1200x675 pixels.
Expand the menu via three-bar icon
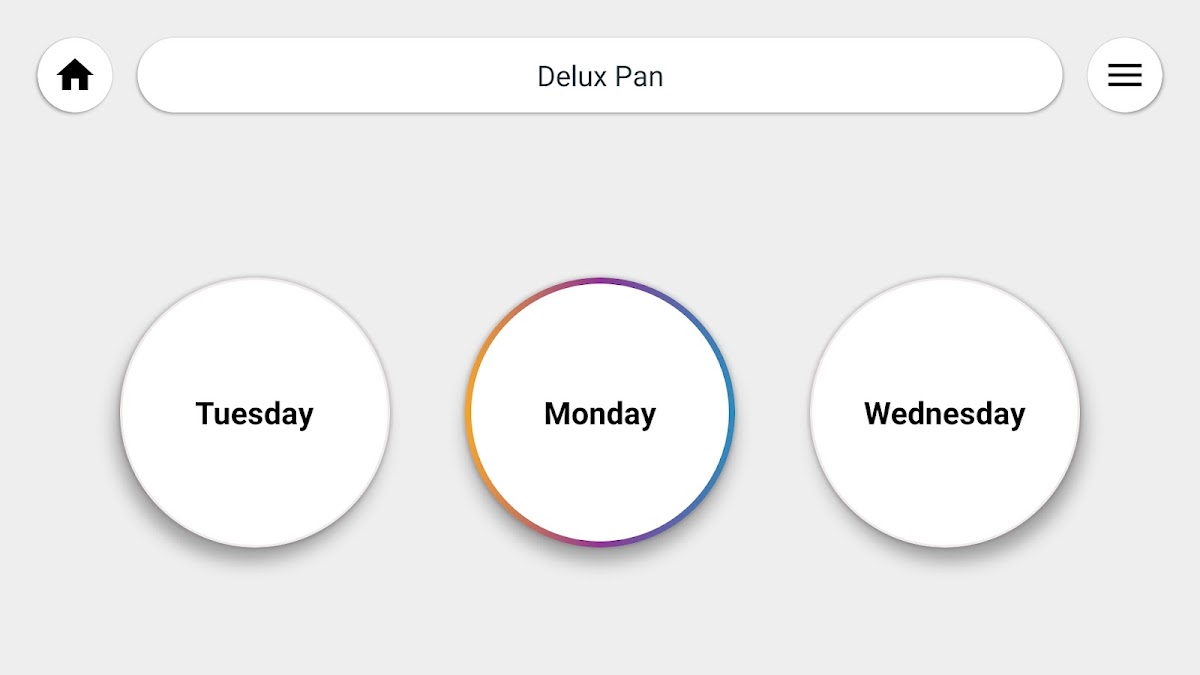click(1124, 75)
